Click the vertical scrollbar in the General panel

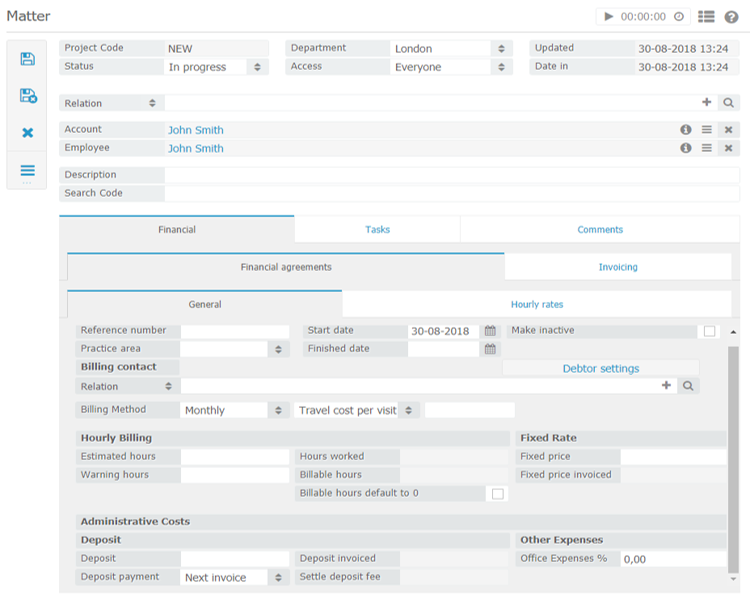click(x=733, y=459)
